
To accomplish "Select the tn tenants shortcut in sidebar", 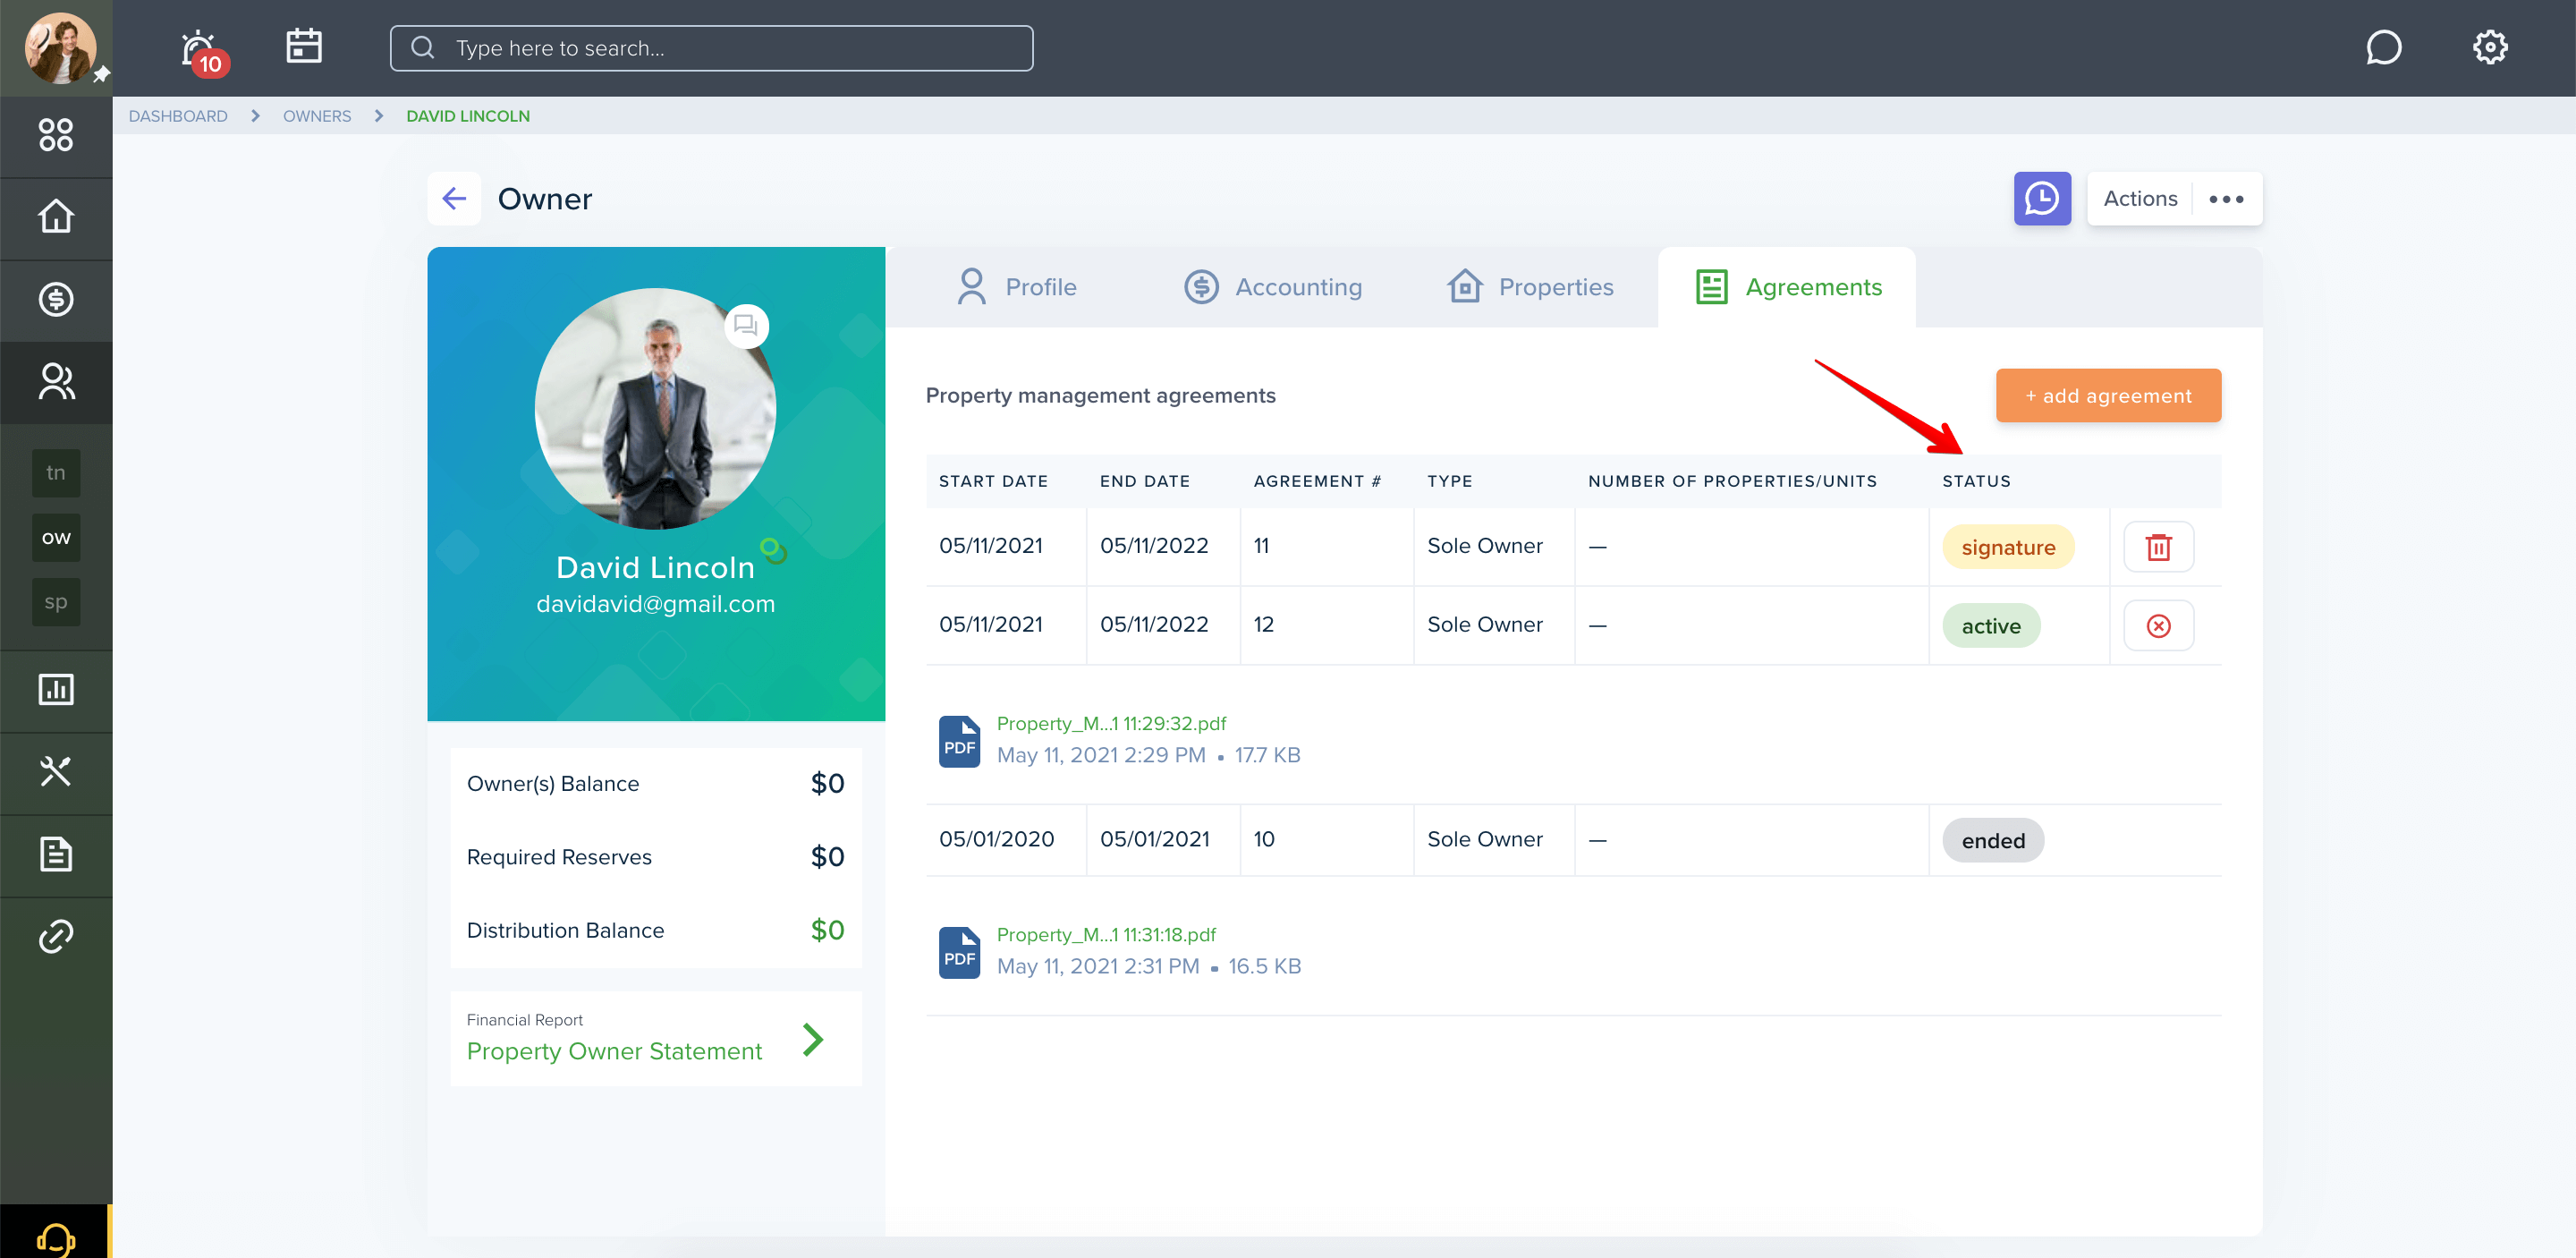I will point(56,473).
